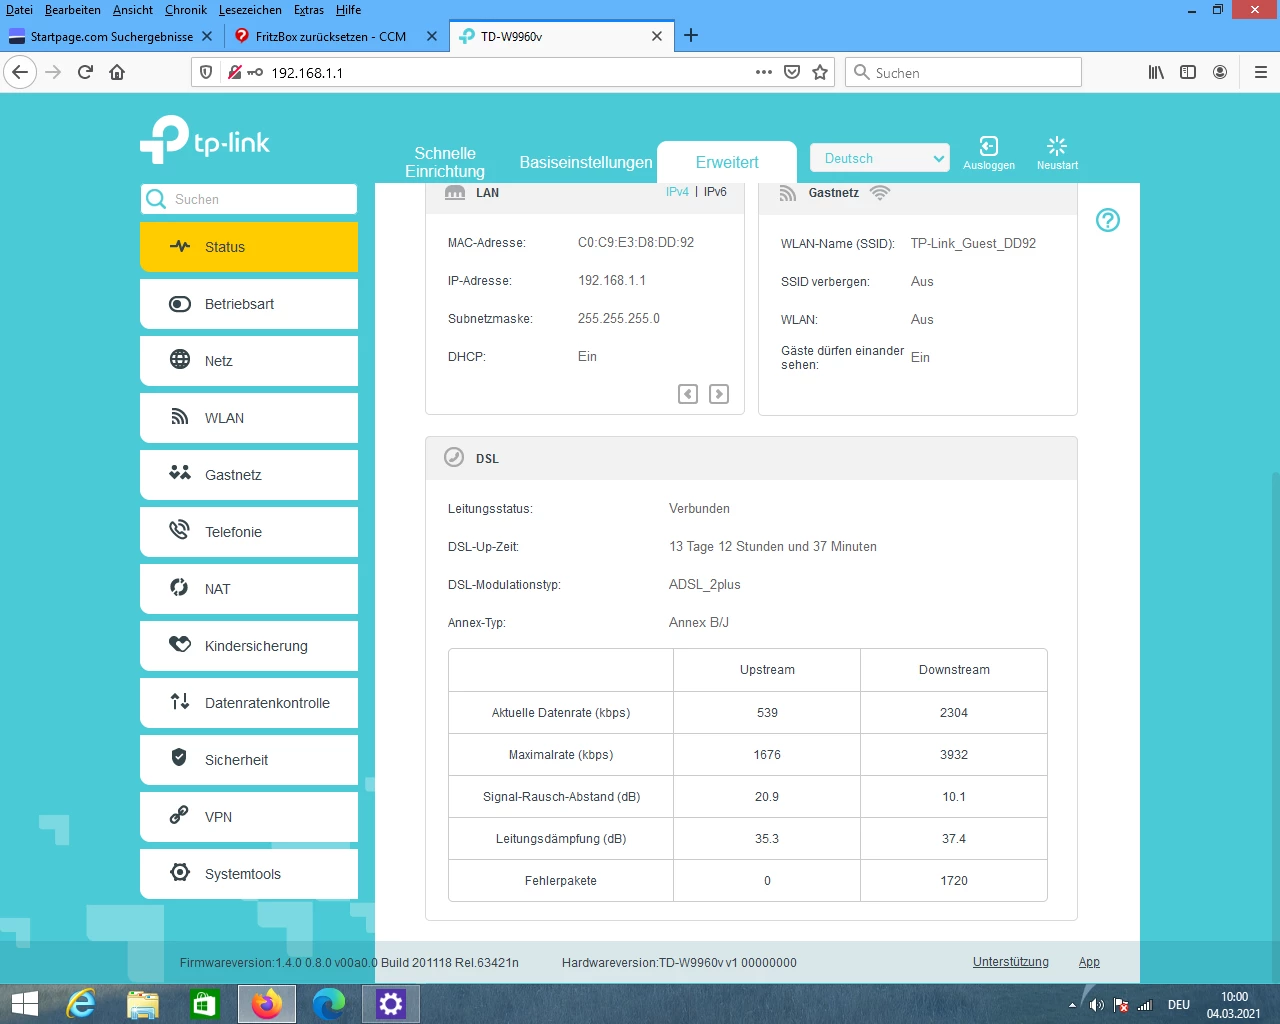Show next LAN panel page arrow
Viewport: 1280px width, 1024px height.
point(719,394)
